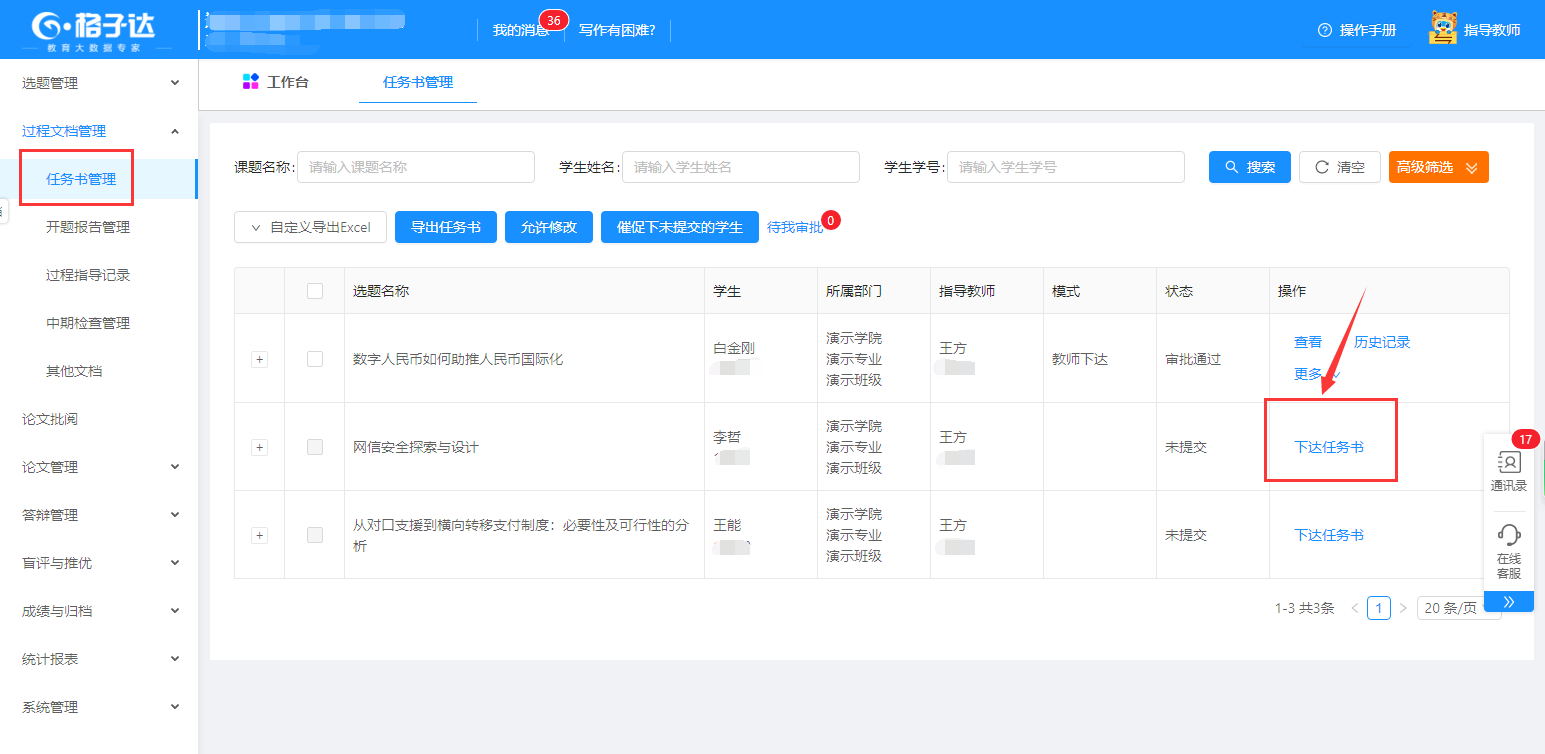Click the 指导教师 tiger avatar
This screenshot has height=754, width=1545.
coord(1443,29)
